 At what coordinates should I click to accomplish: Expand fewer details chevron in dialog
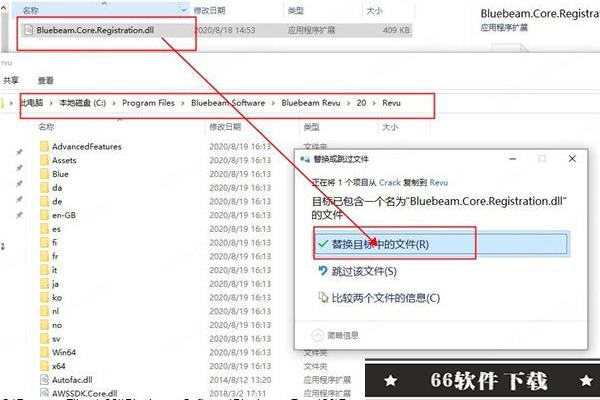[x=317, y=335]
